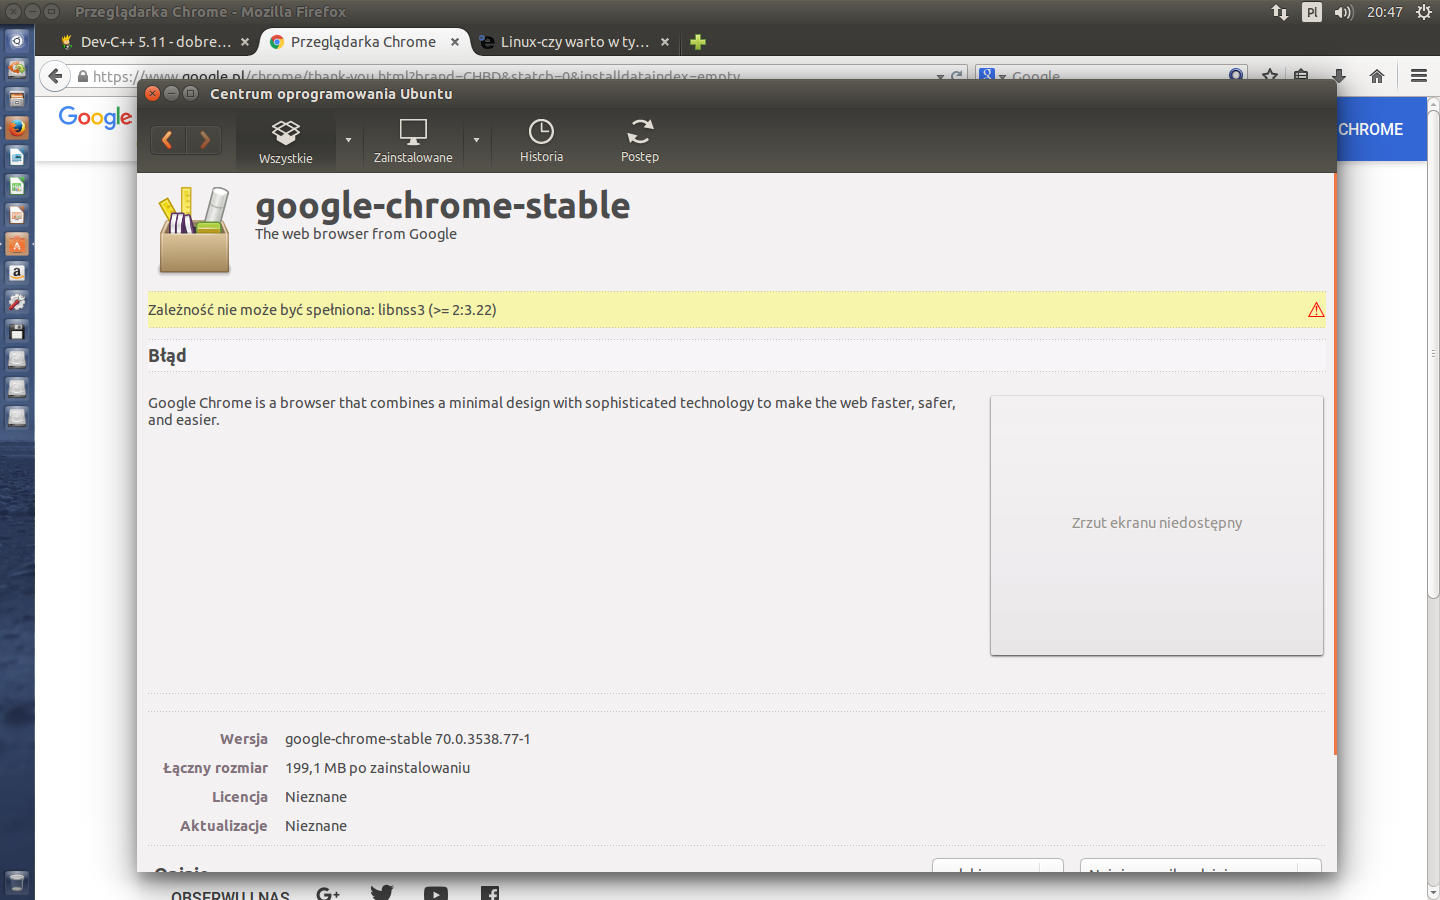Click the libnss3 dependency error message
This screenshot has height=900, width=1440.
322,310
